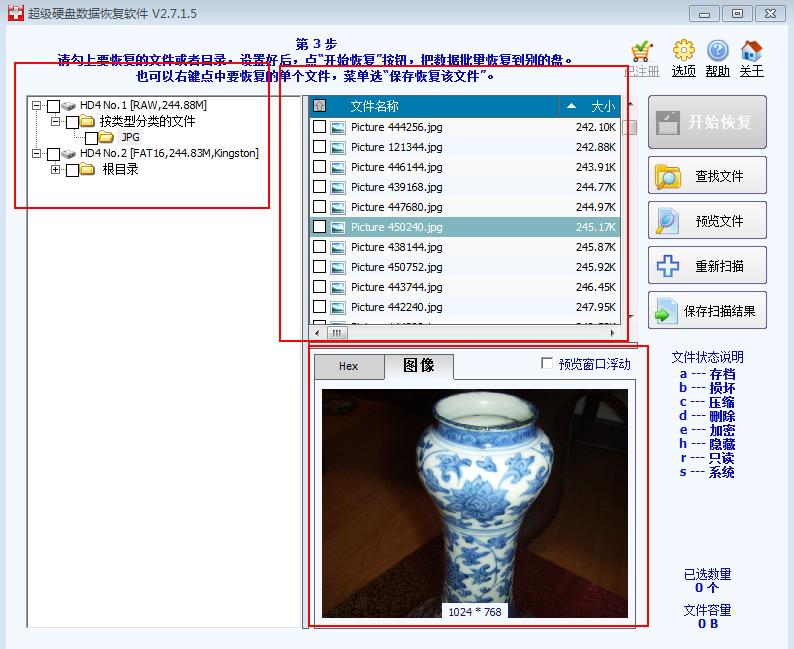
Task: Click the image icon of Picture 450752.jpg
Action: point(338,268)
